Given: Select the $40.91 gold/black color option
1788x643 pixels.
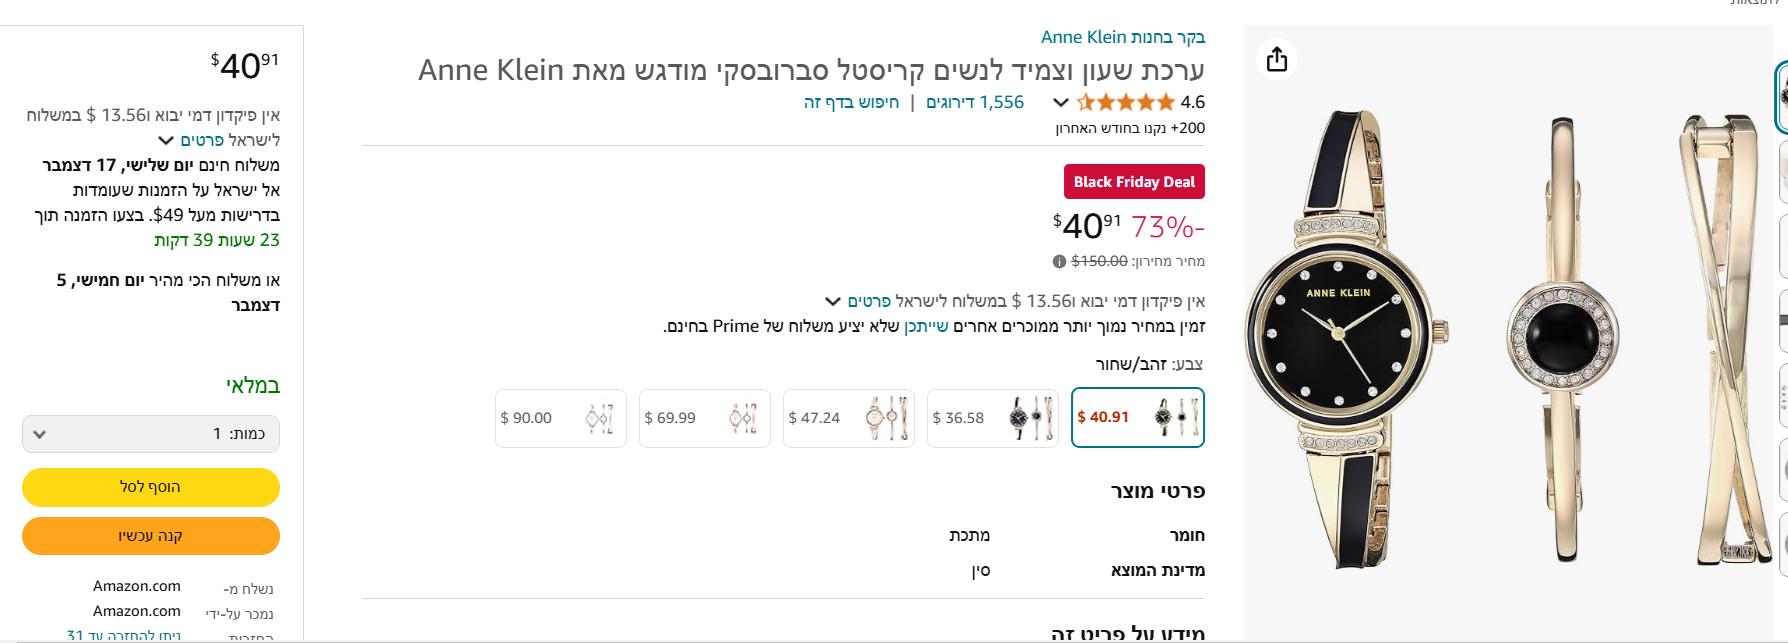Looking at the screenshot, I should pyautogui.click(x=1137, y=417).
